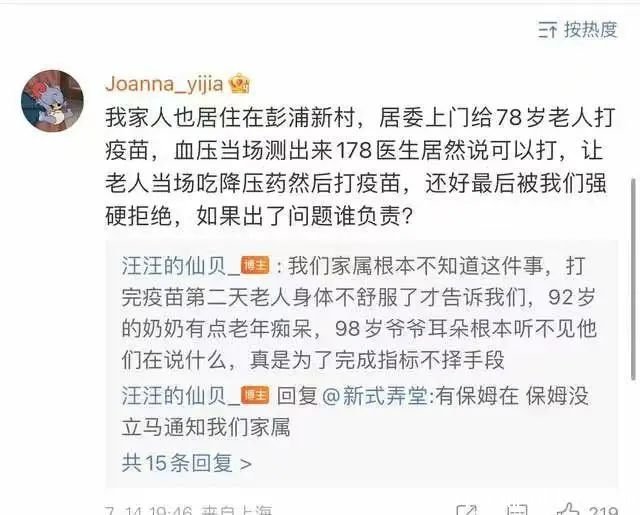Open the 按热度 sort order control

point(577,30)
